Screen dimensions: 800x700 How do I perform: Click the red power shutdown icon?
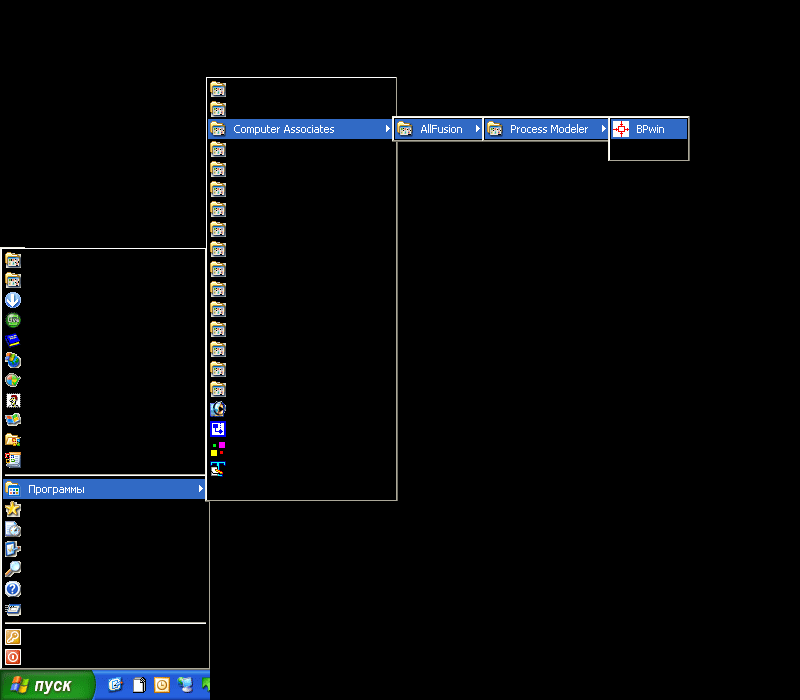tap(13, 657)
